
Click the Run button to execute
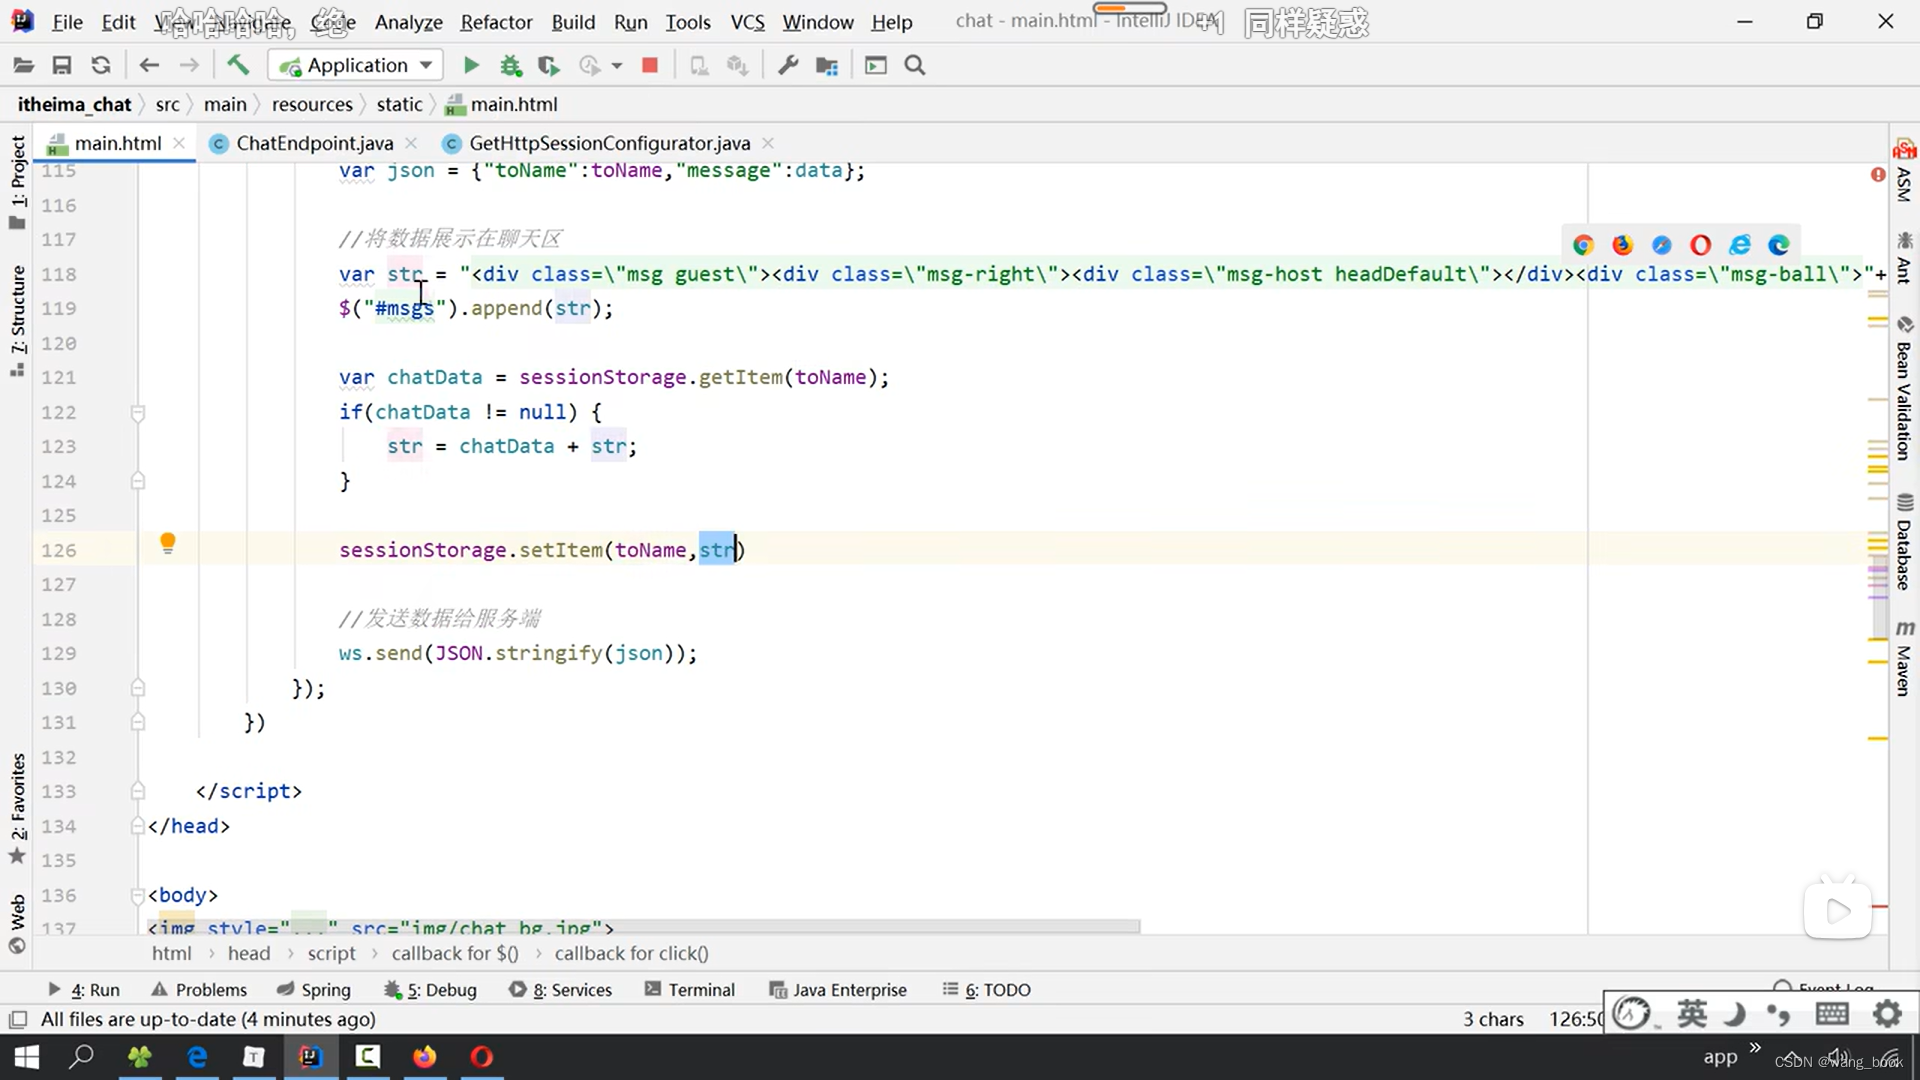(x=471, y=65)
